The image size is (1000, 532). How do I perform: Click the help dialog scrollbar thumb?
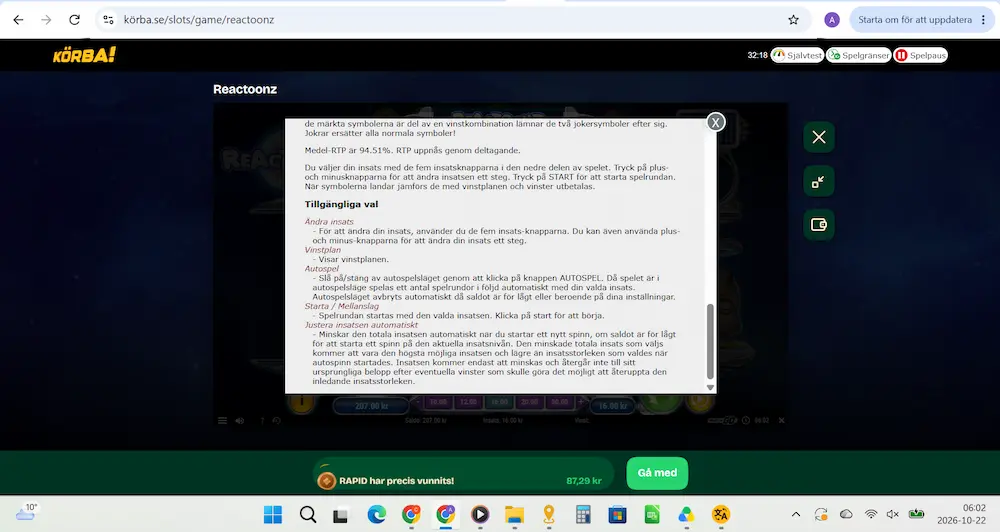[x=710, y=342]
